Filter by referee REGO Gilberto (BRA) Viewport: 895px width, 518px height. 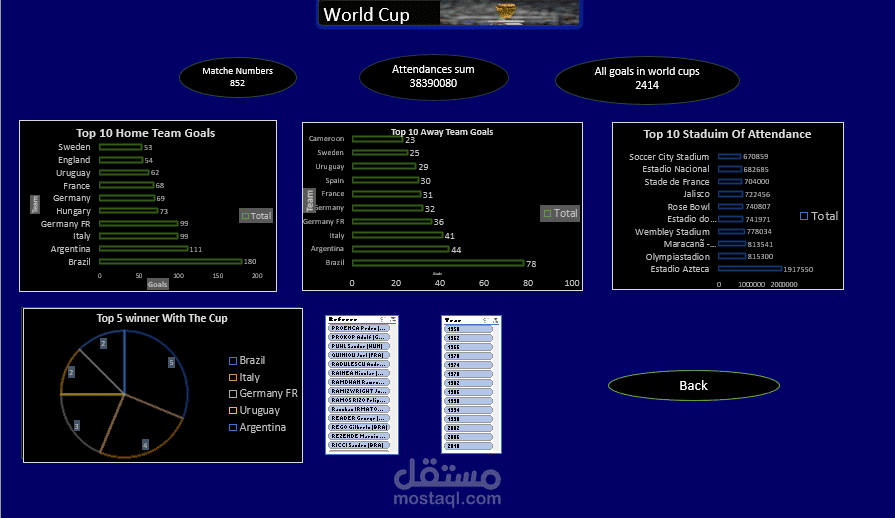coord(358,427)
